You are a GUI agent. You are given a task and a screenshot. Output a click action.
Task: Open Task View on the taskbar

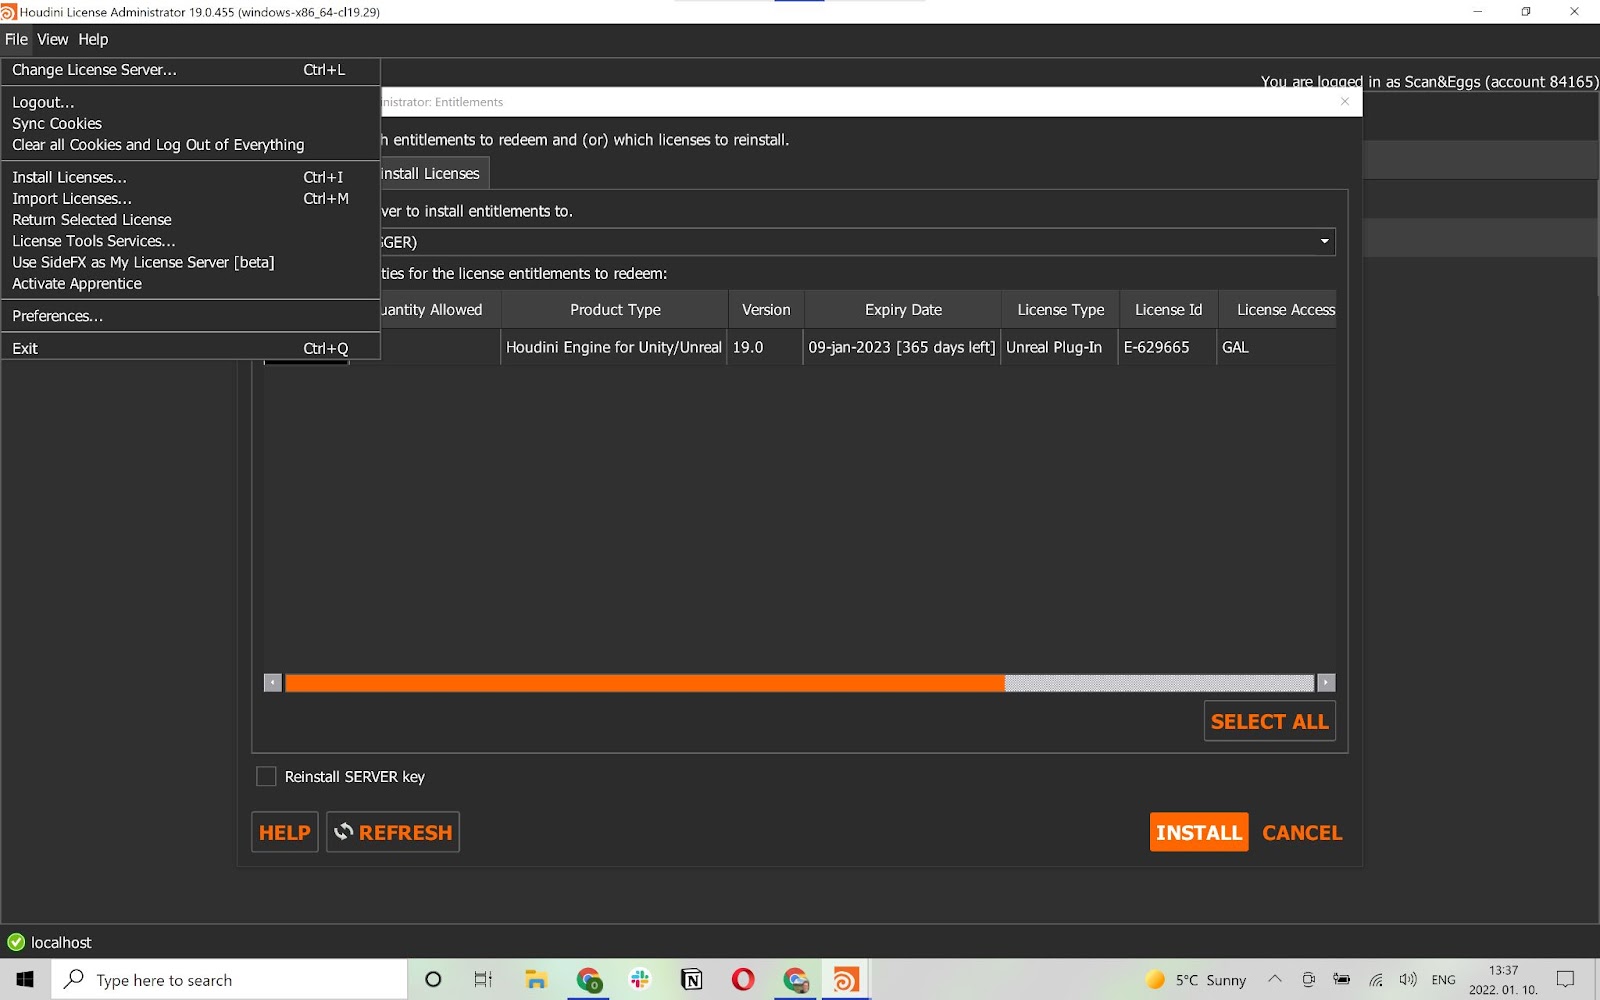click(x=483, y=980)
